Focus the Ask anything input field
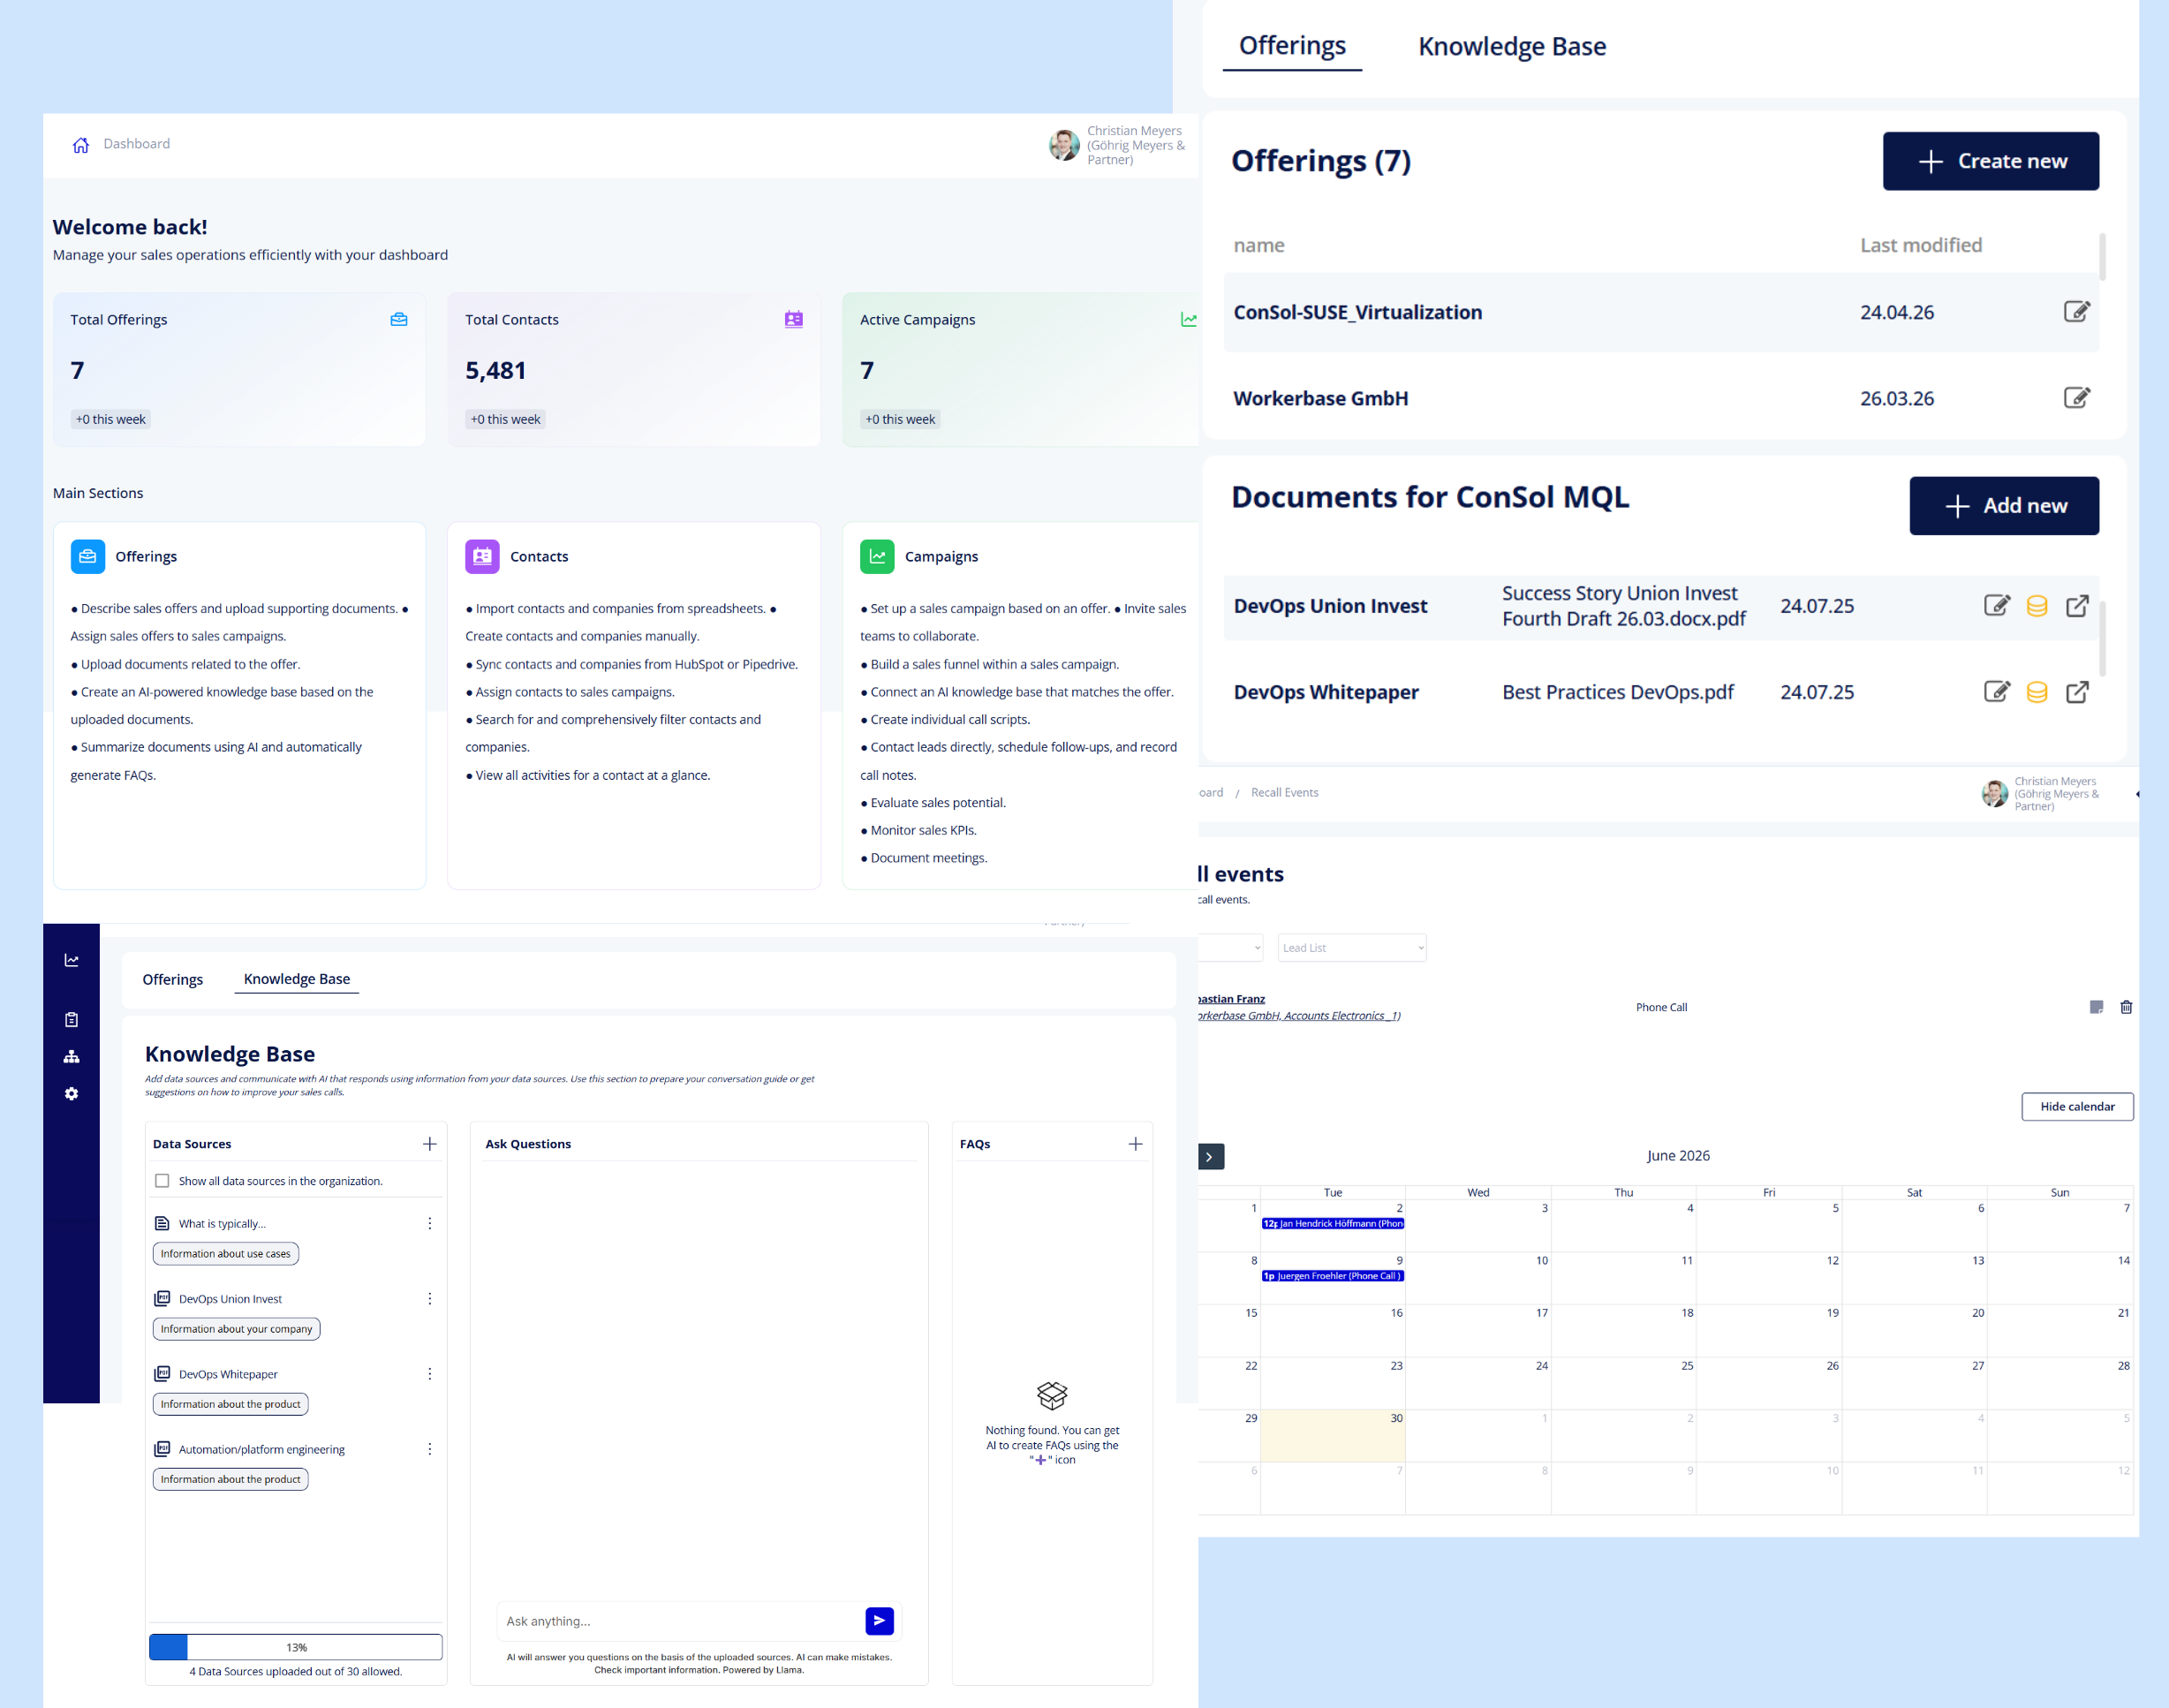The height and width of the screenshot is (1708, 2169). (680, 1620)
